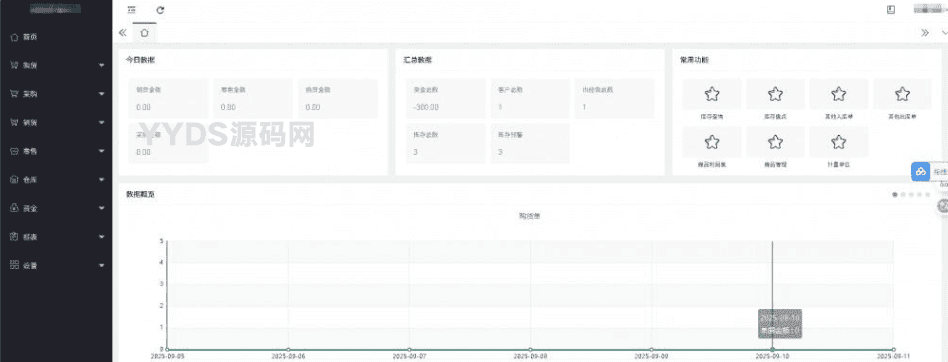948x362 pixels.
Task: Open the note icon near the user name
Action: (891, 9)
